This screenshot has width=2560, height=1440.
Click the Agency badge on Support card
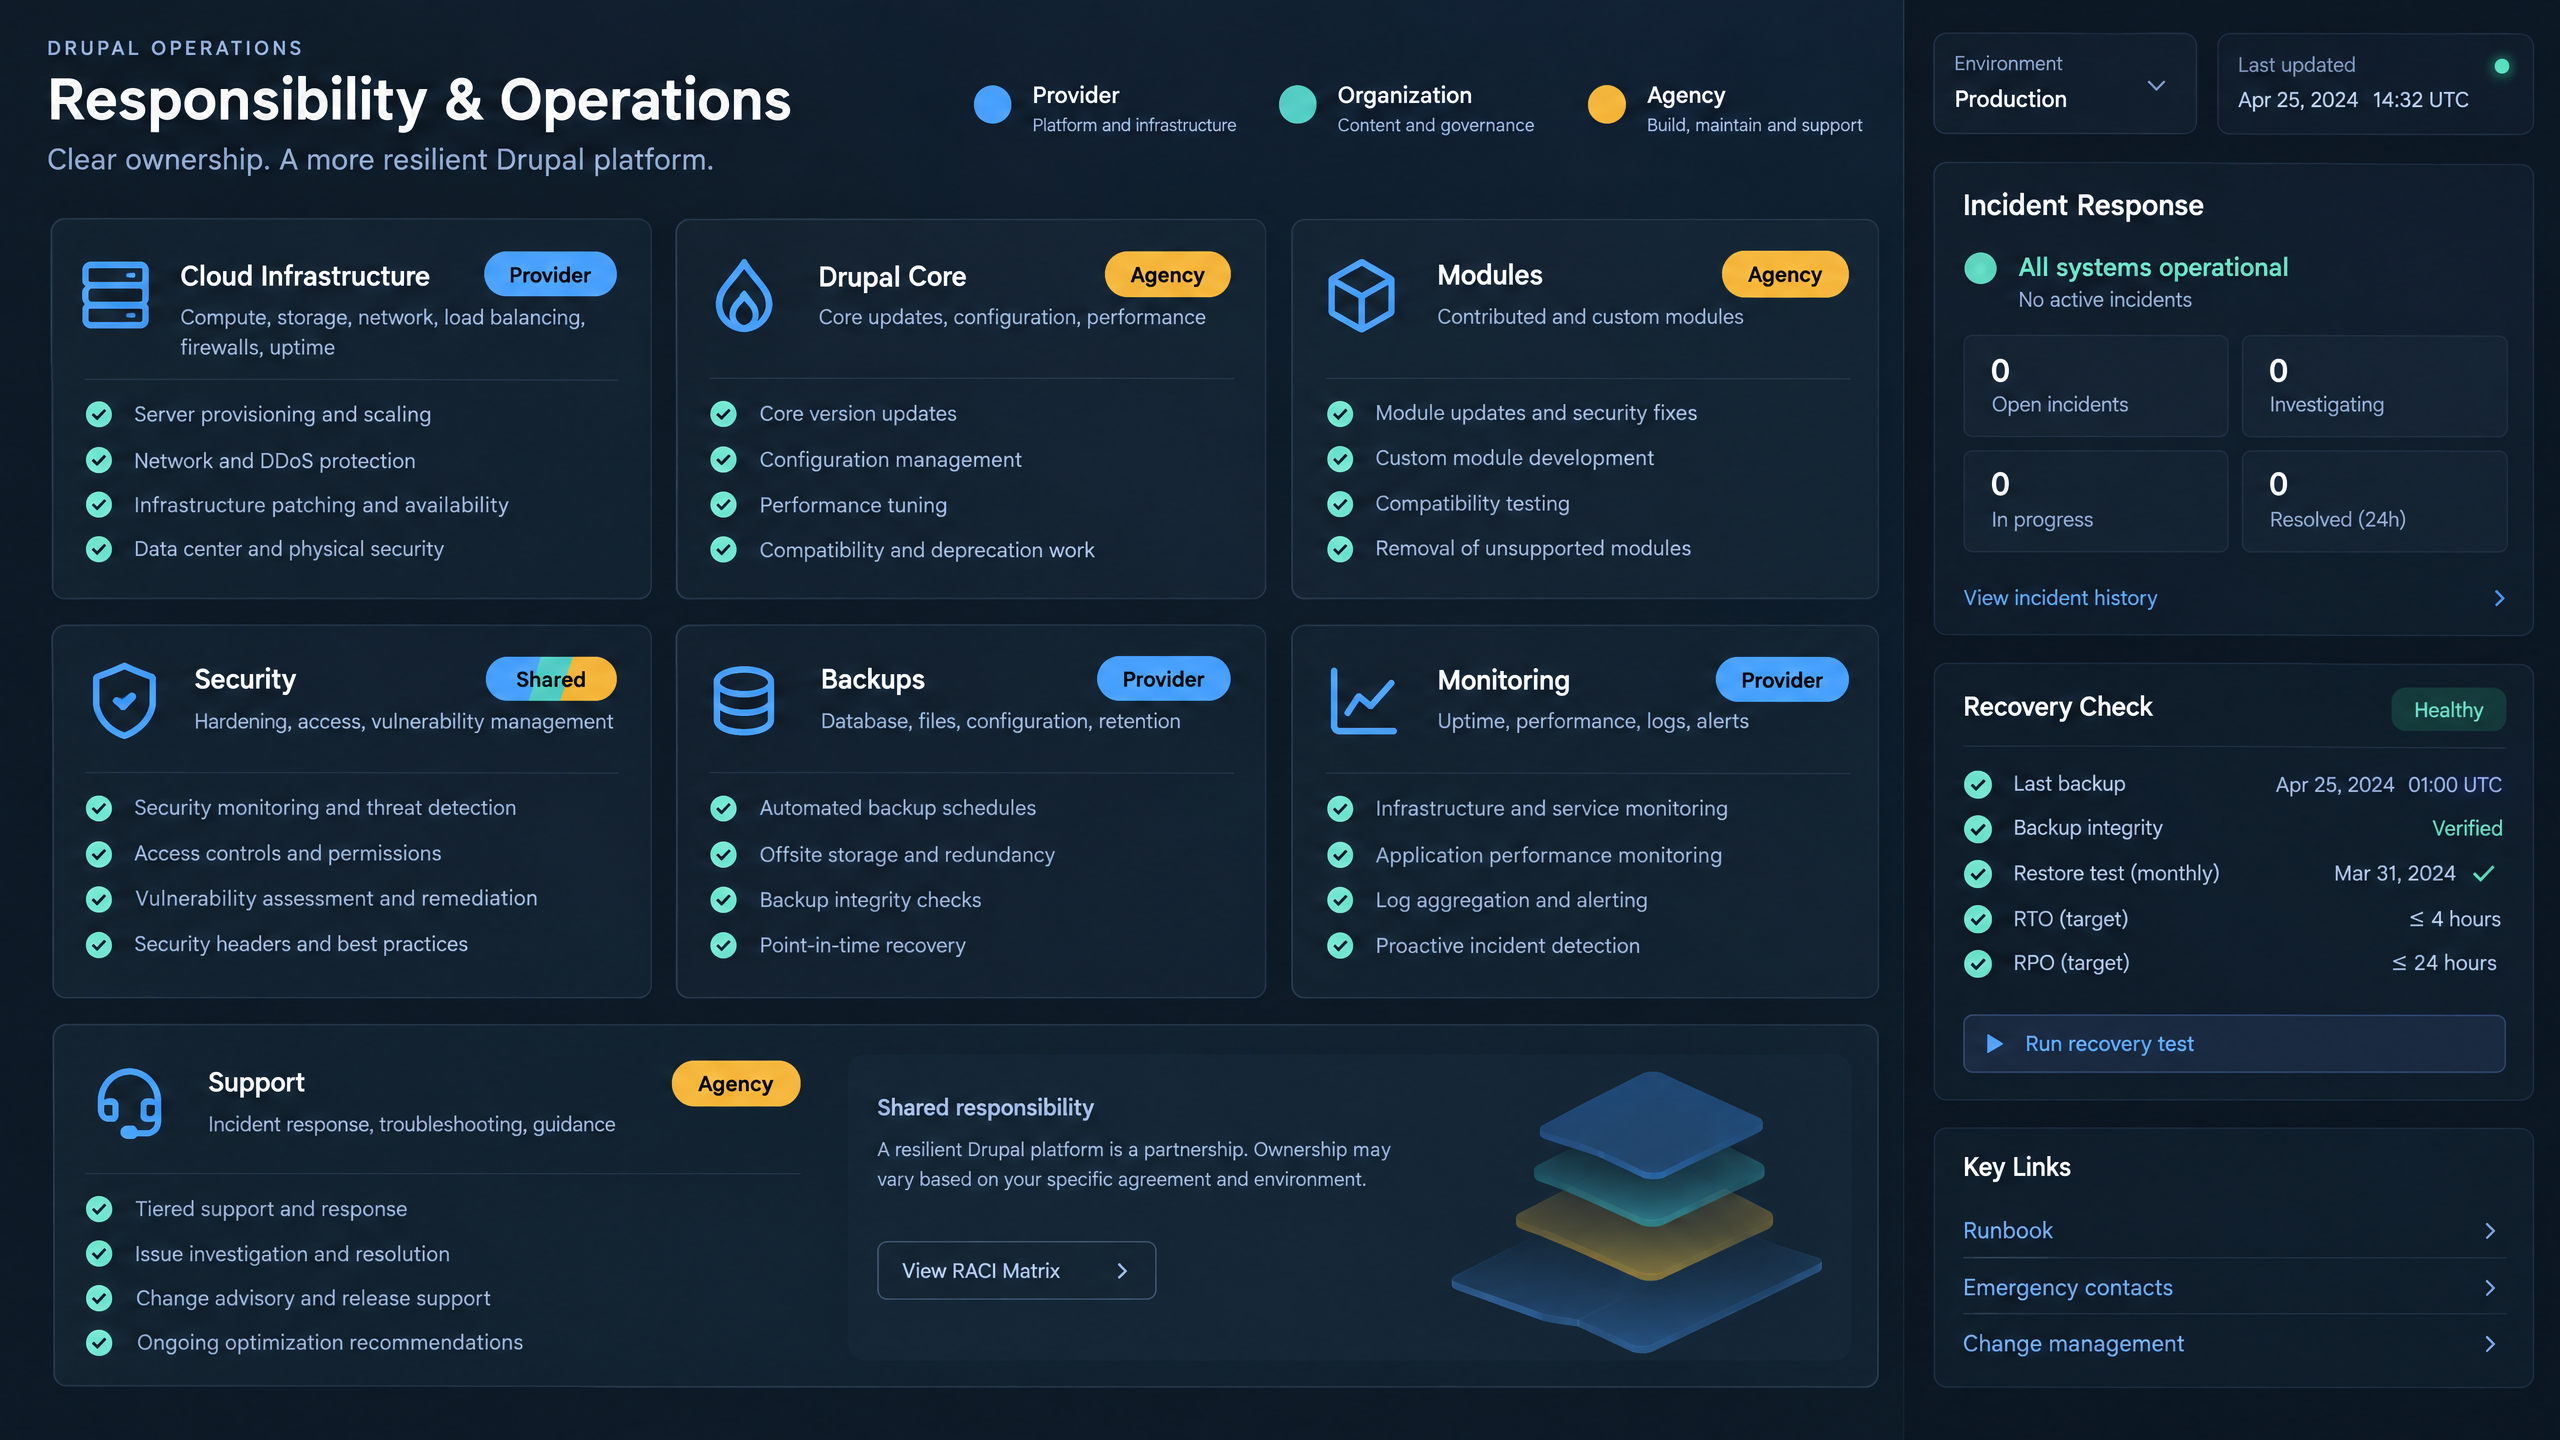click(736, 1084)
